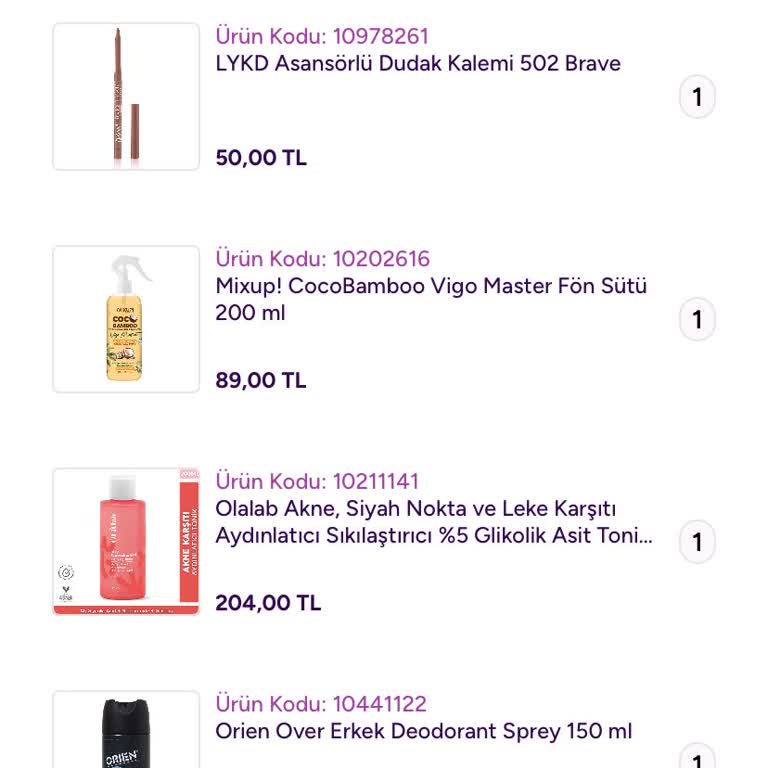Click the CocoBamboo spray bottle image
Image resolution: width=768 pixels, height=768 pixels.
pos(126,319)
